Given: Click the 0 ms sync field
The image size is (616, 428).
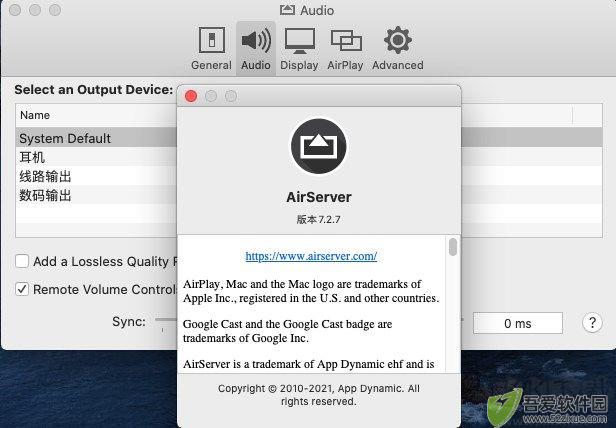Looking at the screenshot, I should pyautogui.click(x=518, y=323).
